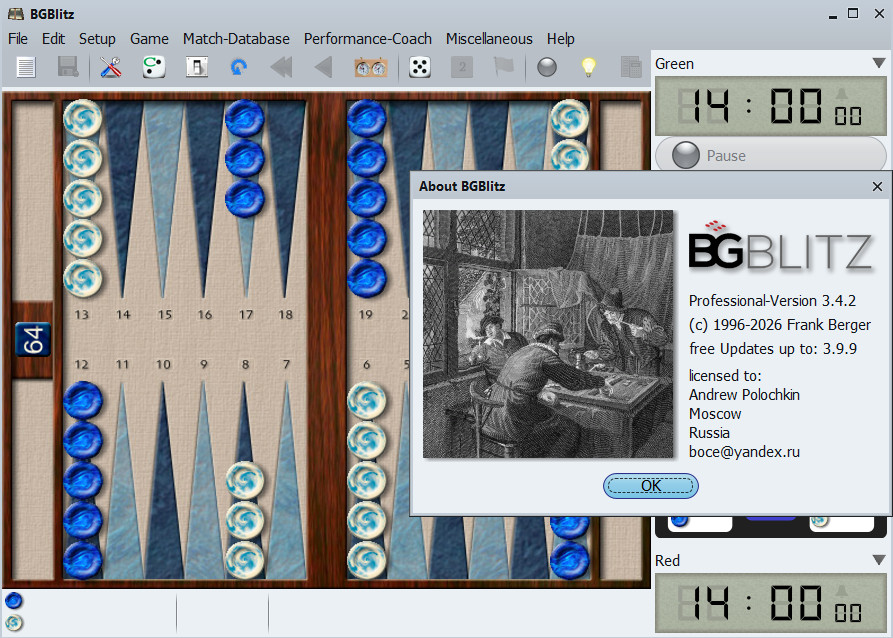Click the new document toolbar icon
The image size is (893, 638).
point(26,68)
